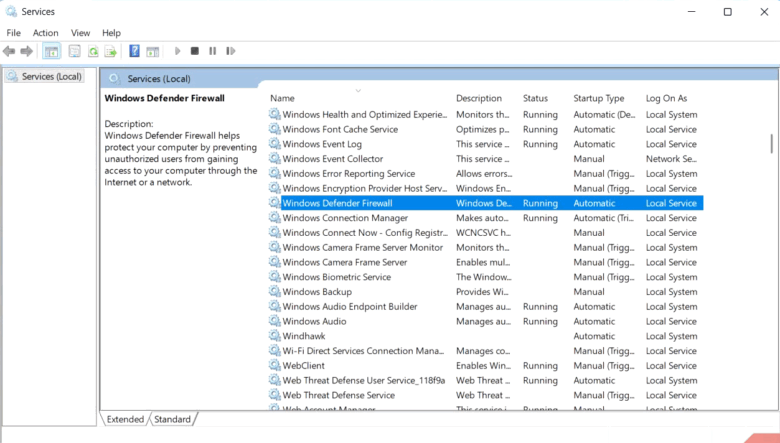Screen dimensions: 780x443
Task: Click the Export List toolbar icon
Action: [x=111, y=51]
